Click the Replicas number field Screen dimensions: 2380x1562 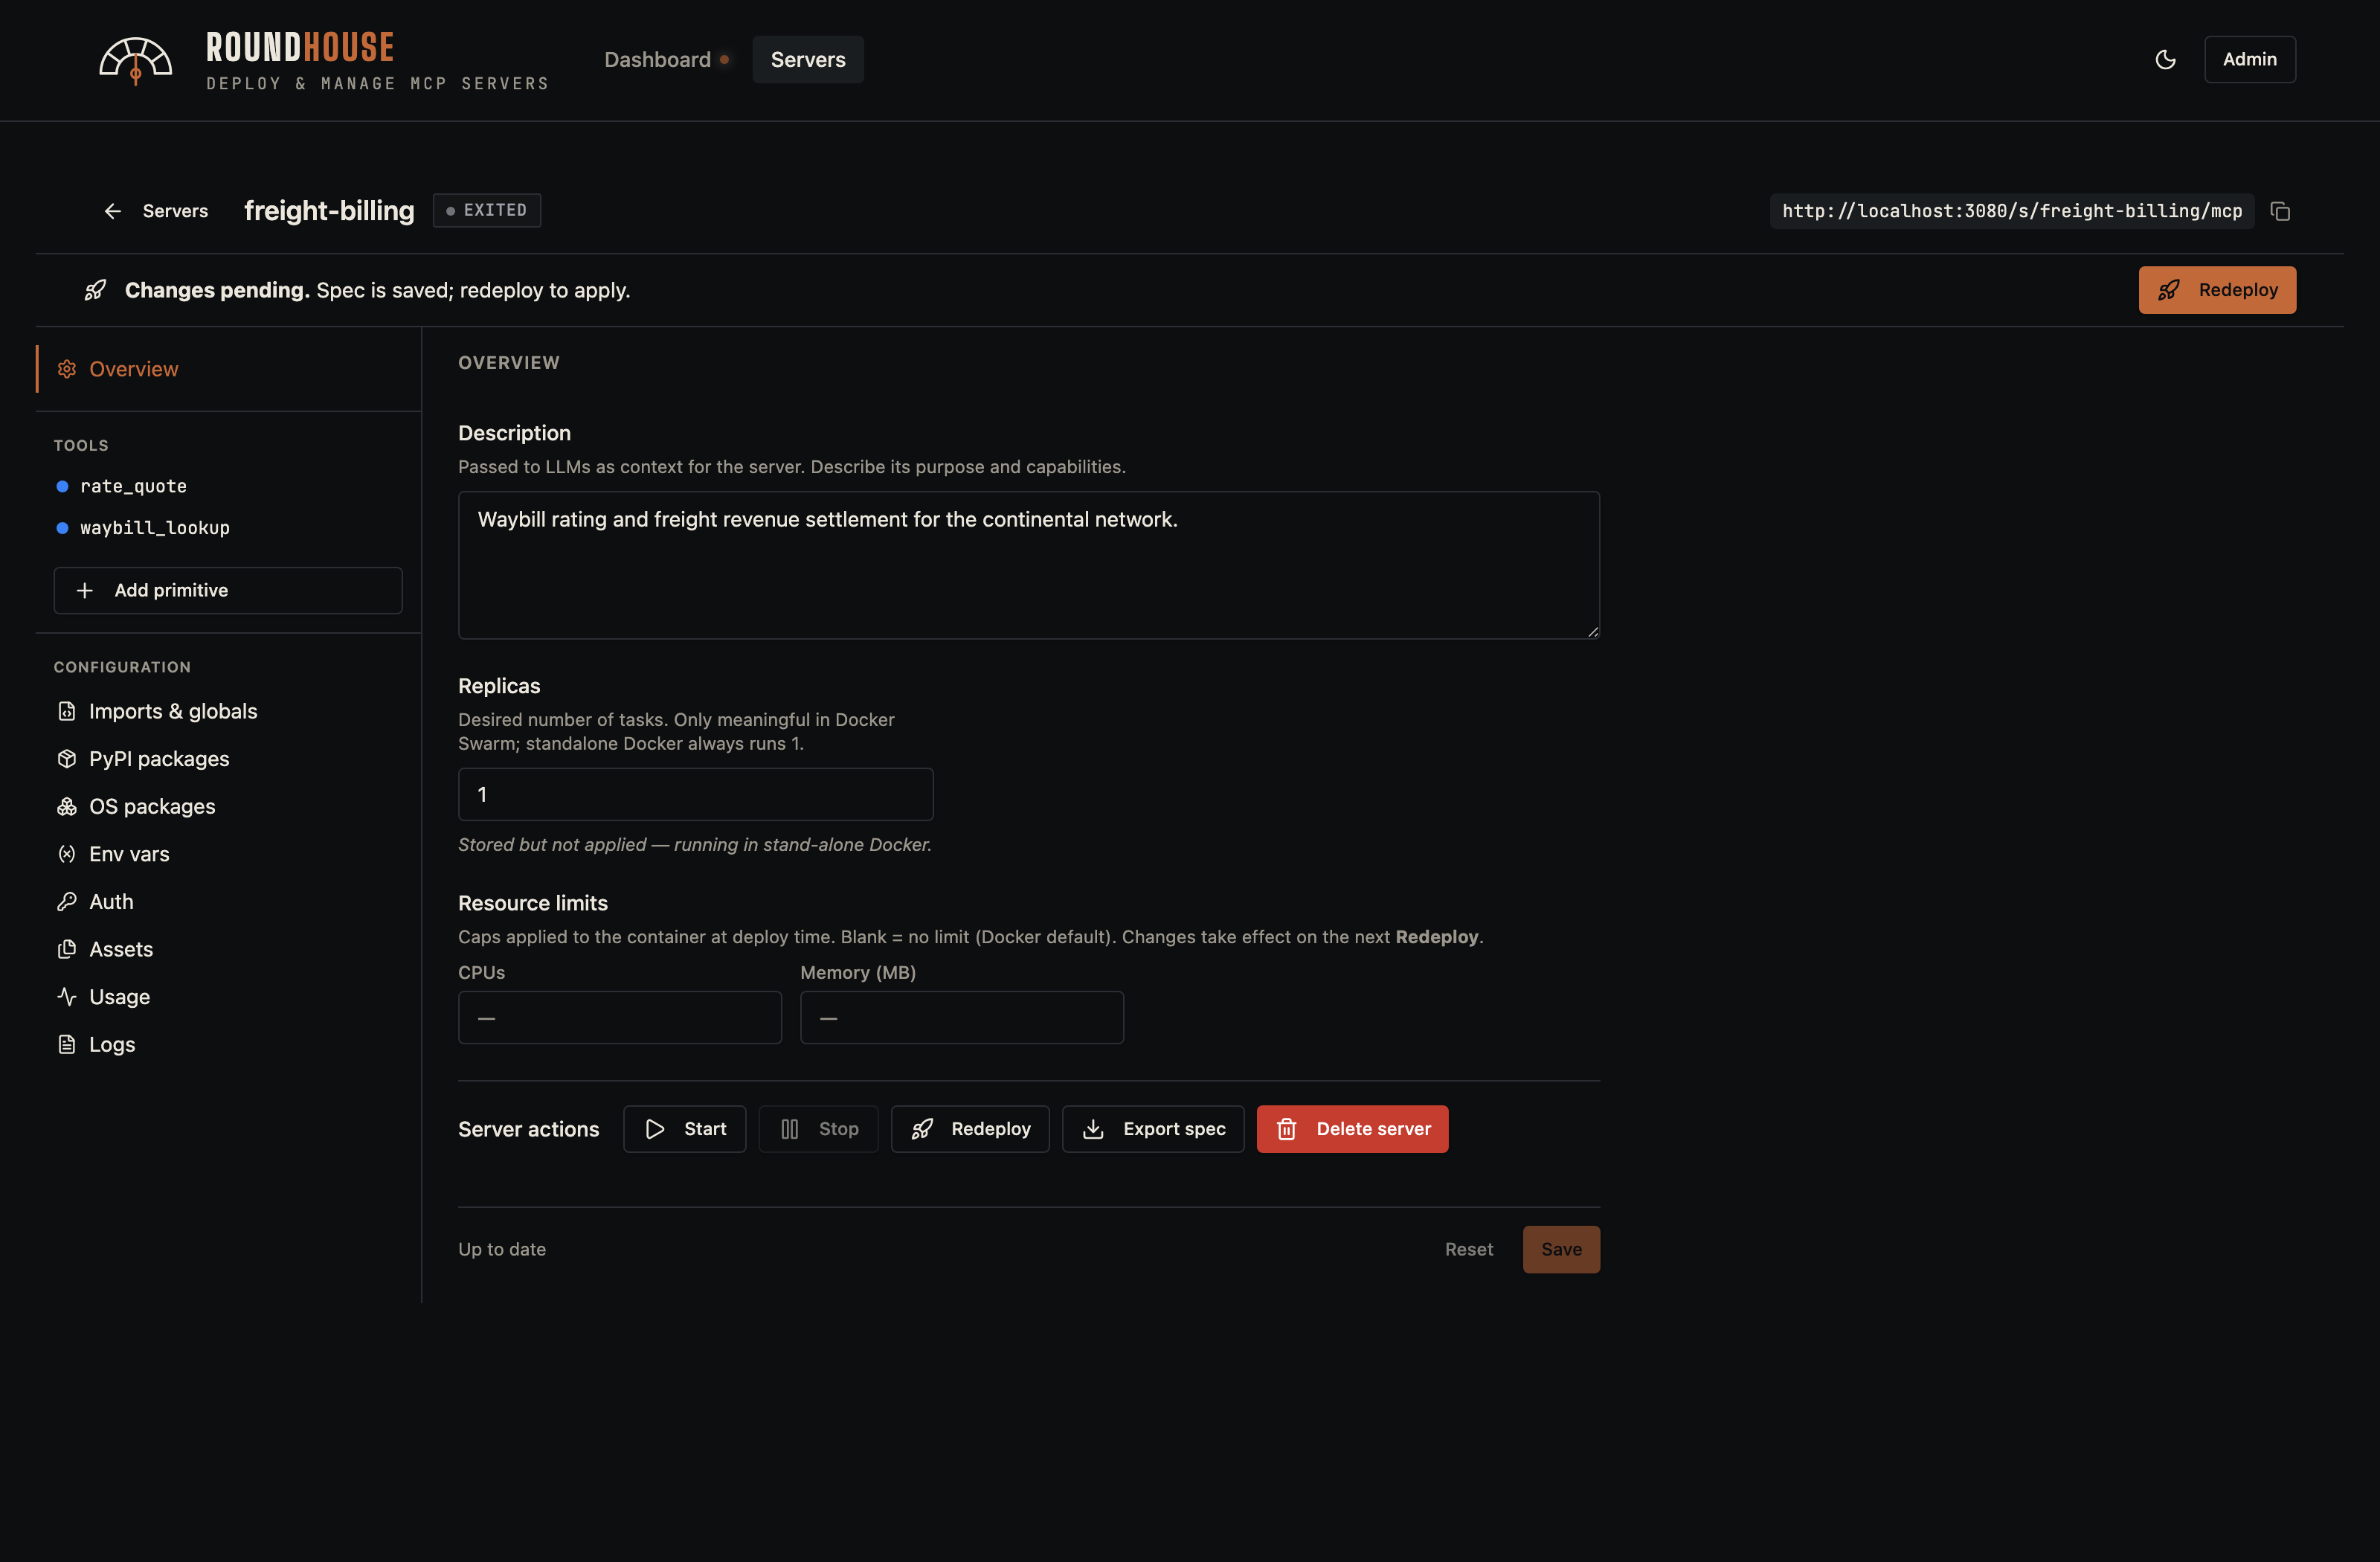click(695, 794)
